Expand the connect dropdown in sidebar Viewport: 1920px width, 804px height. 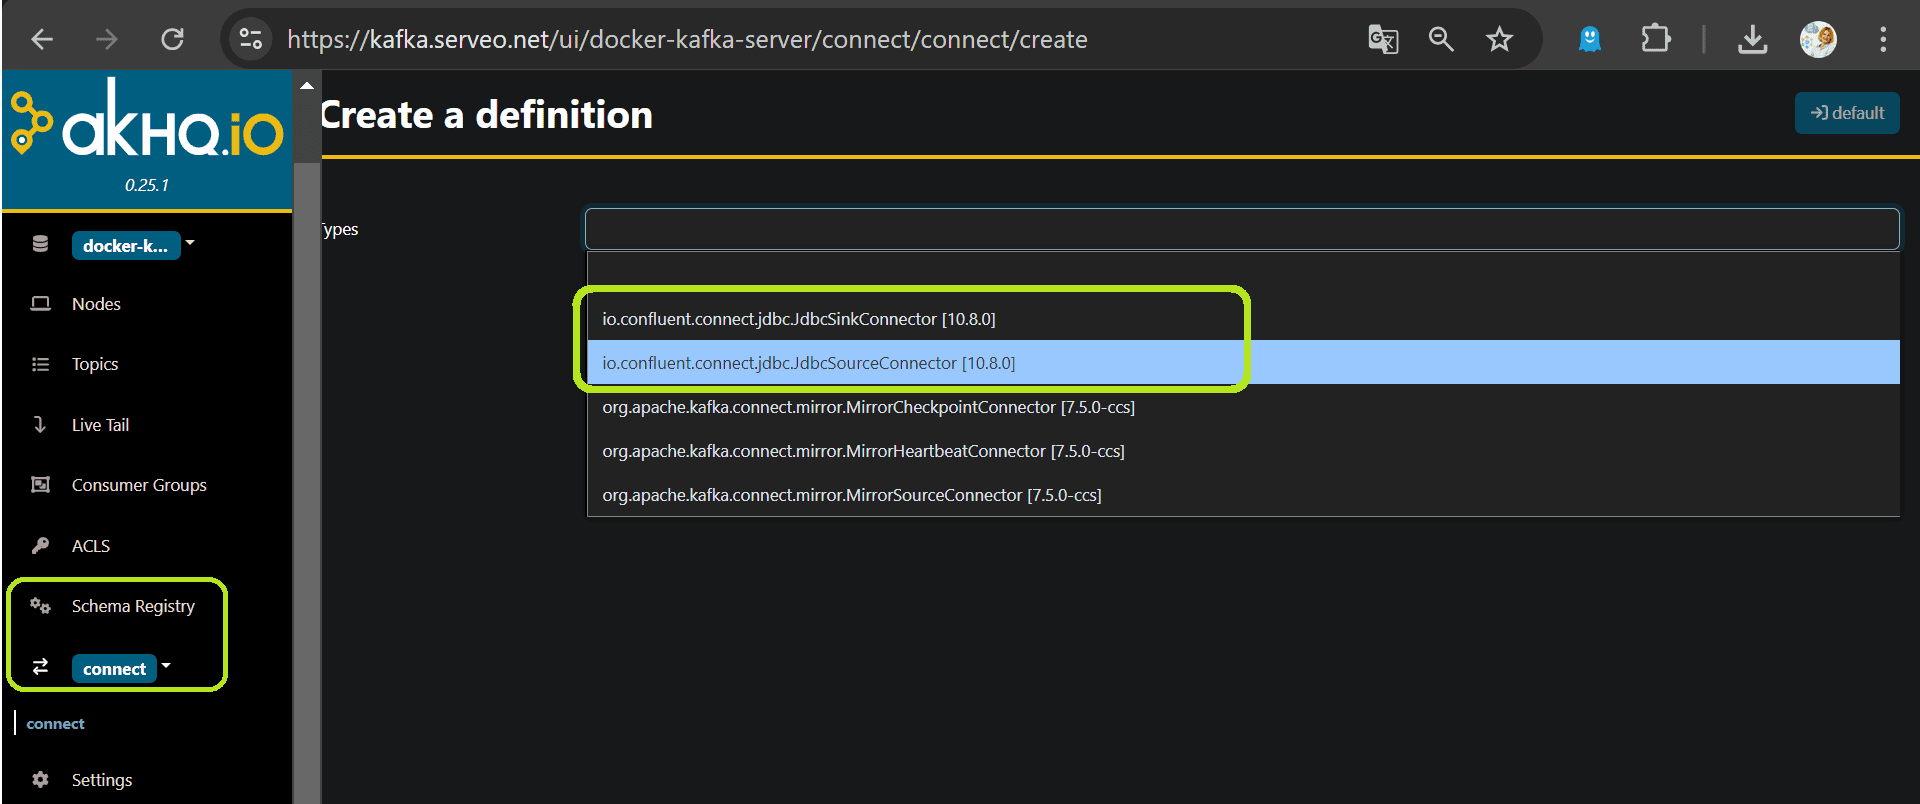click(x=166, y=665)
